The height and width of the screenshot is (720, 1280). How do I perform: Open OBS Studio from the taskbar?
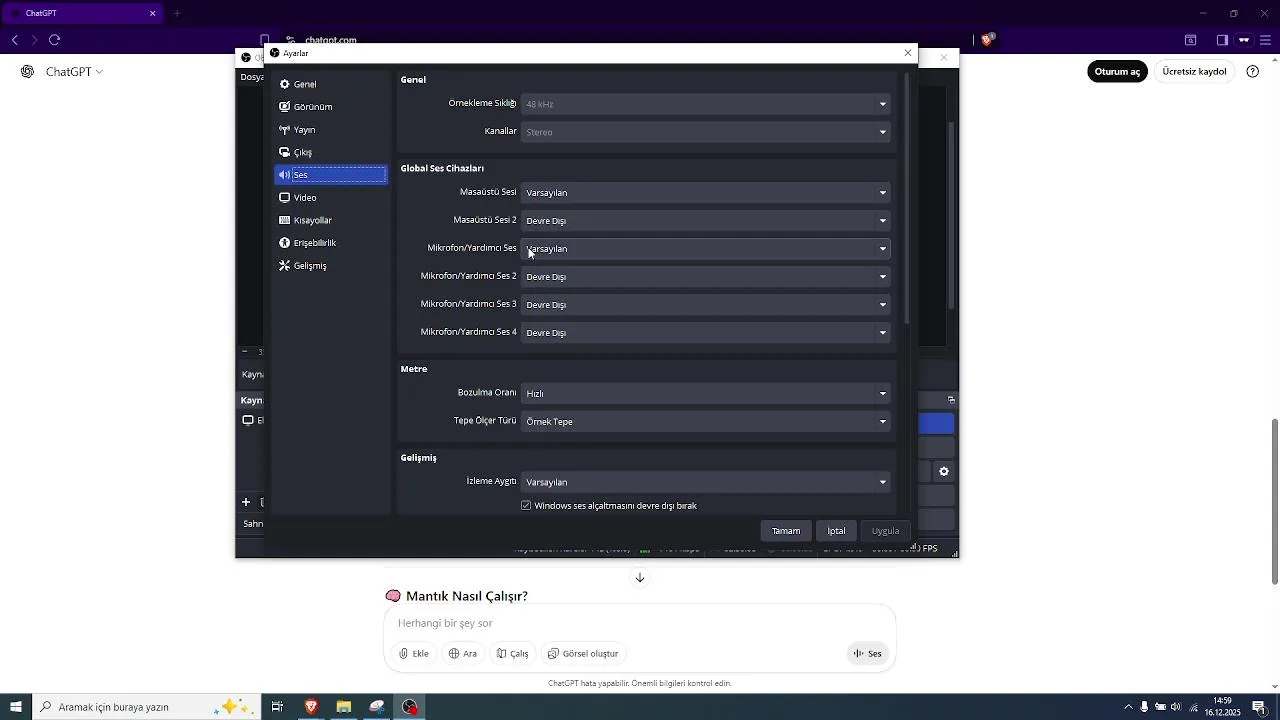click(410, 707)
